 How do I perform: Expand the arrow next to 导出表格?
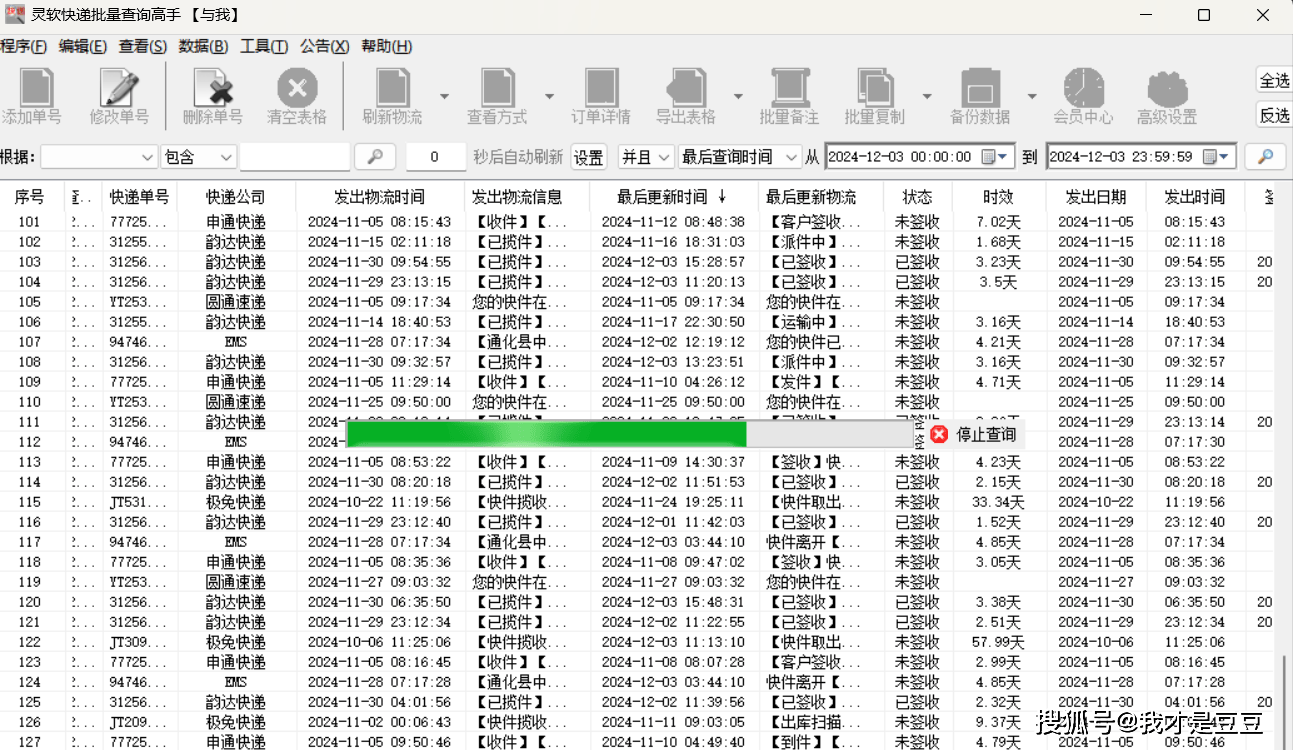click(738, 96)
